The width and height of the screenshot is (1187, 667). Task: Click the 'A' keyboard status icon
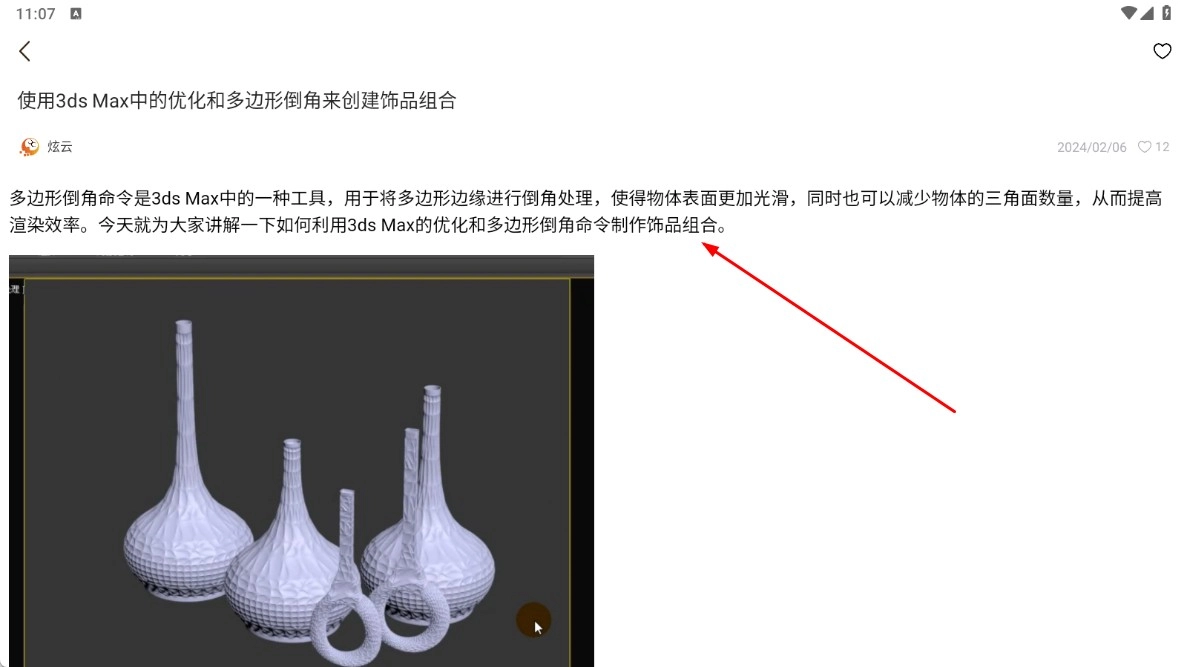[x=76, y=14]
